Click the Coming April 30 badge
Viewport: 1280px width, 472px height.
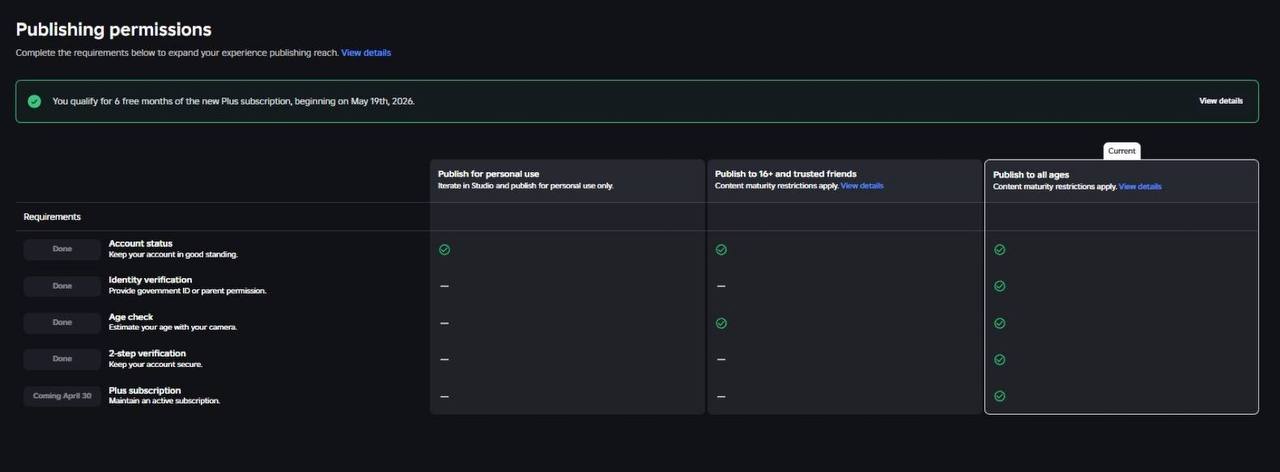point(62,396)
